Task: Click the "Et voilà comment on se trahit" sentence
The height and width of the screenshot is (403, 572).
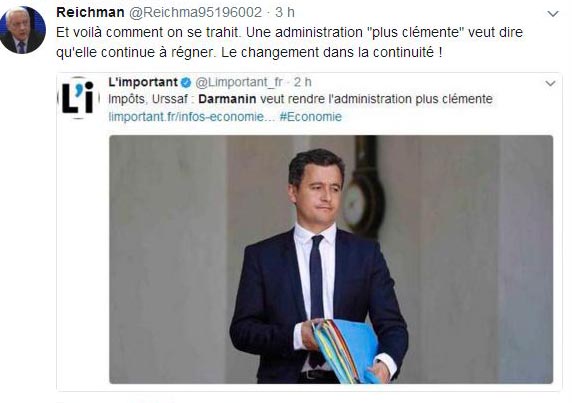Action: 148,32
